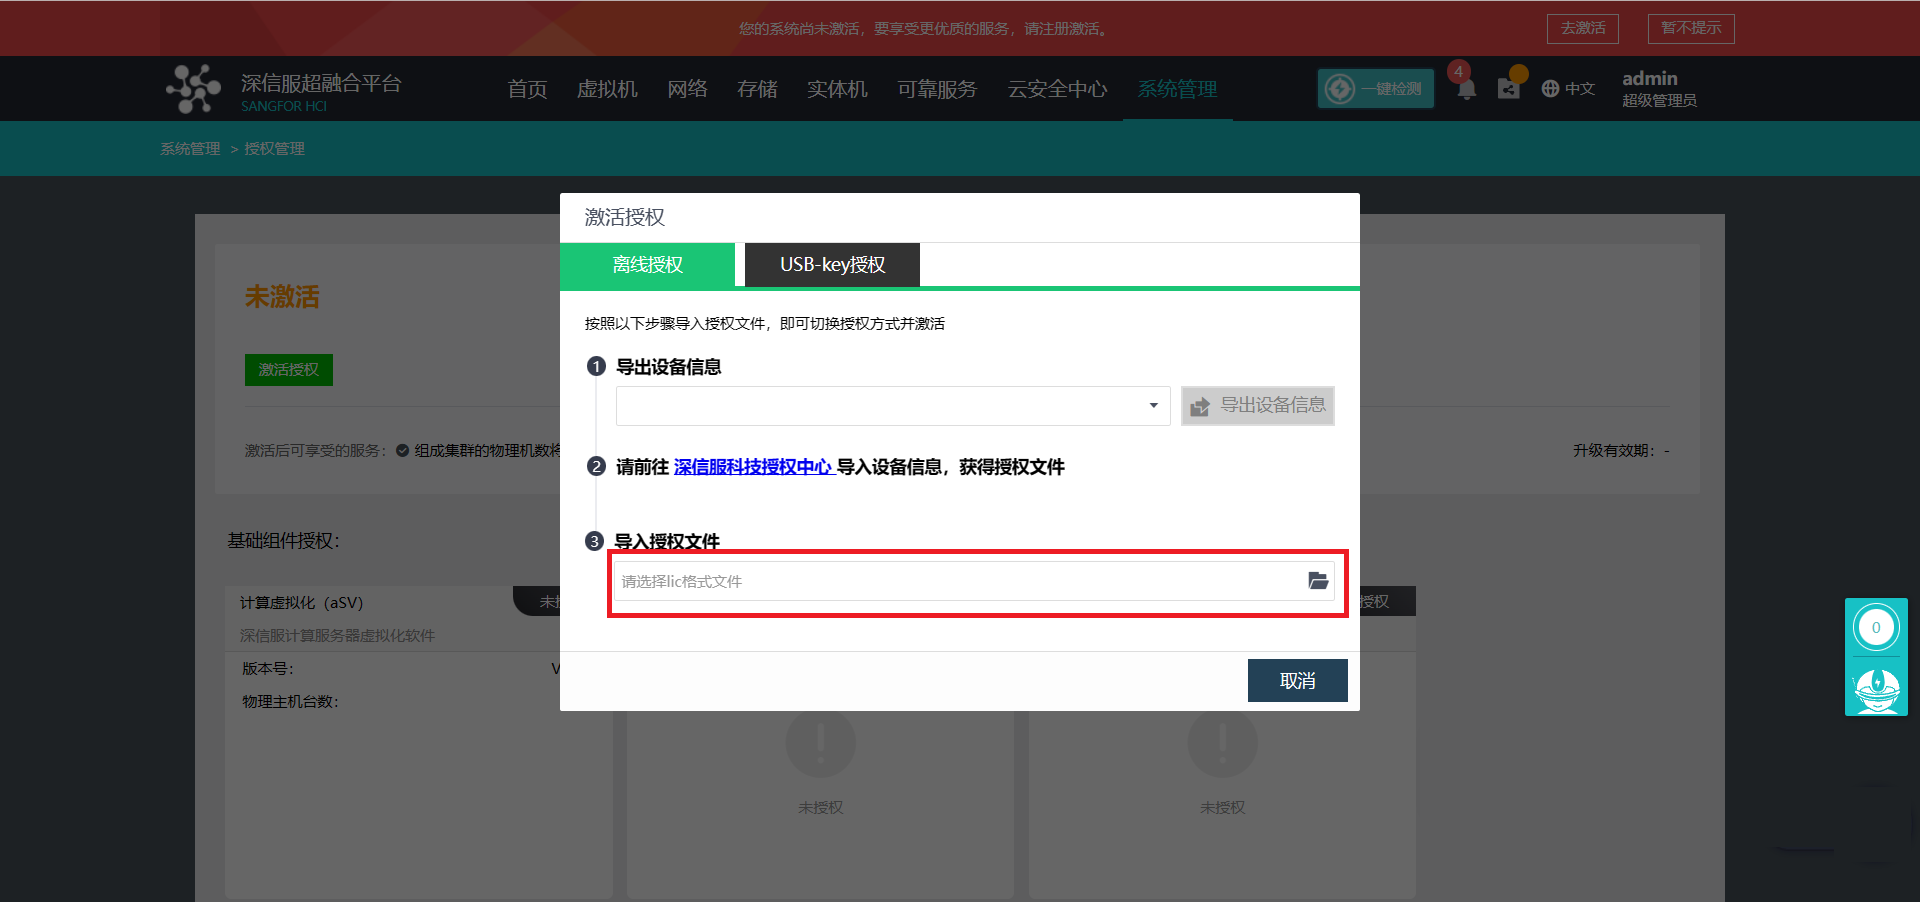Click the 基础组件授权 heading
Image resolution: width=1920 pixels, height=902 pixels.
click(x=283, y=541)
